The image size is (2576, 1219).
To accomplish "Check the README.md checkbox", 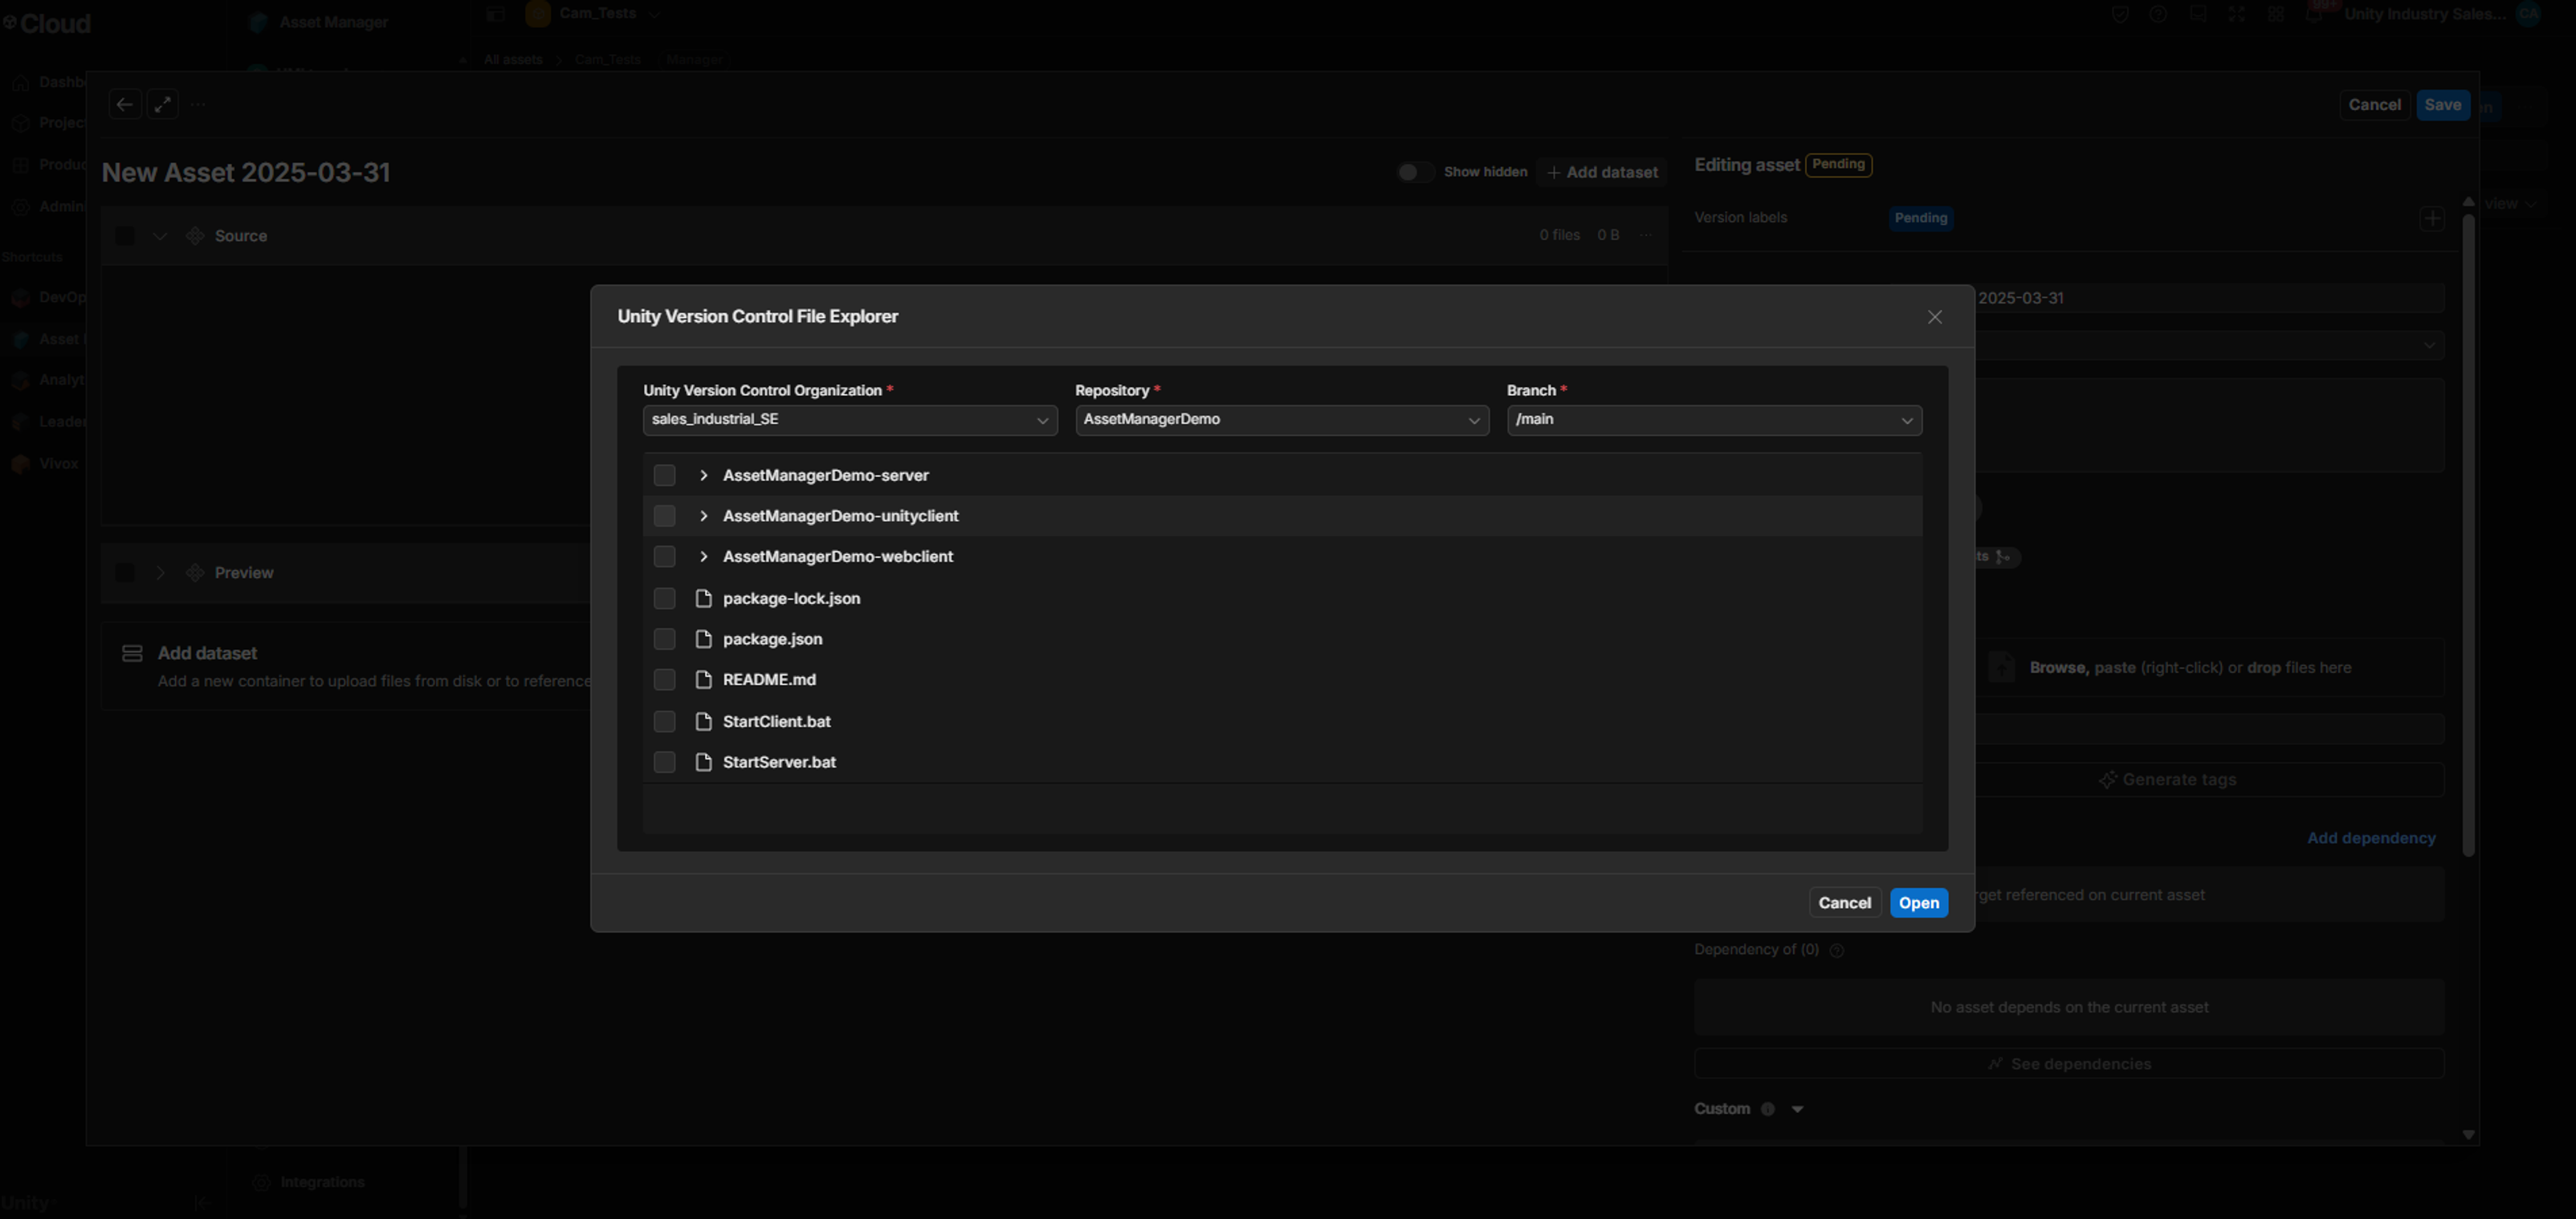I will coord(664,680).
